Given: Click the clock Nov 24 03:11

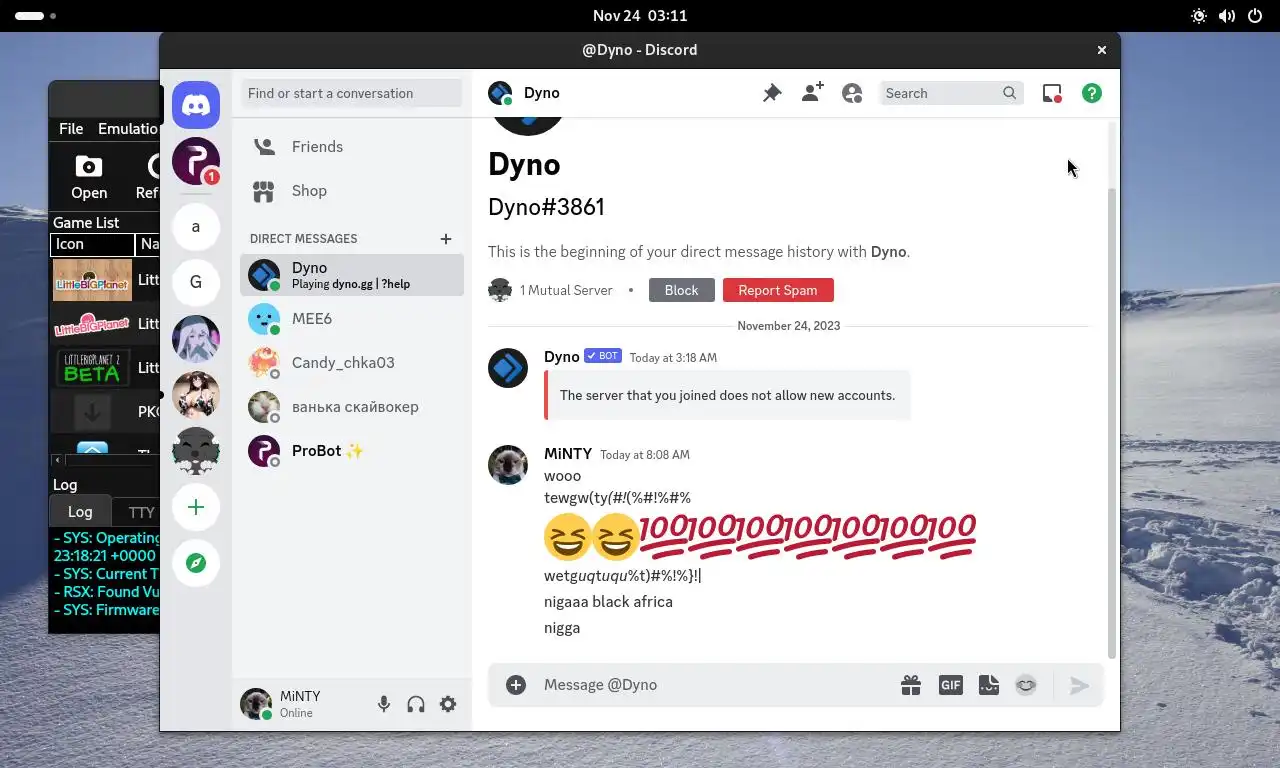Looking at the screenshot, I should pyautogui.click(x=640, y=16).
